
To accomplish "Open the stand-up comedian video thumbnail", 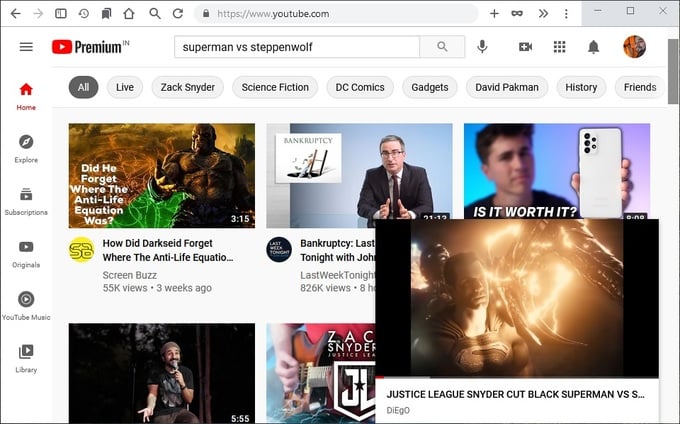I will [162, 373].
